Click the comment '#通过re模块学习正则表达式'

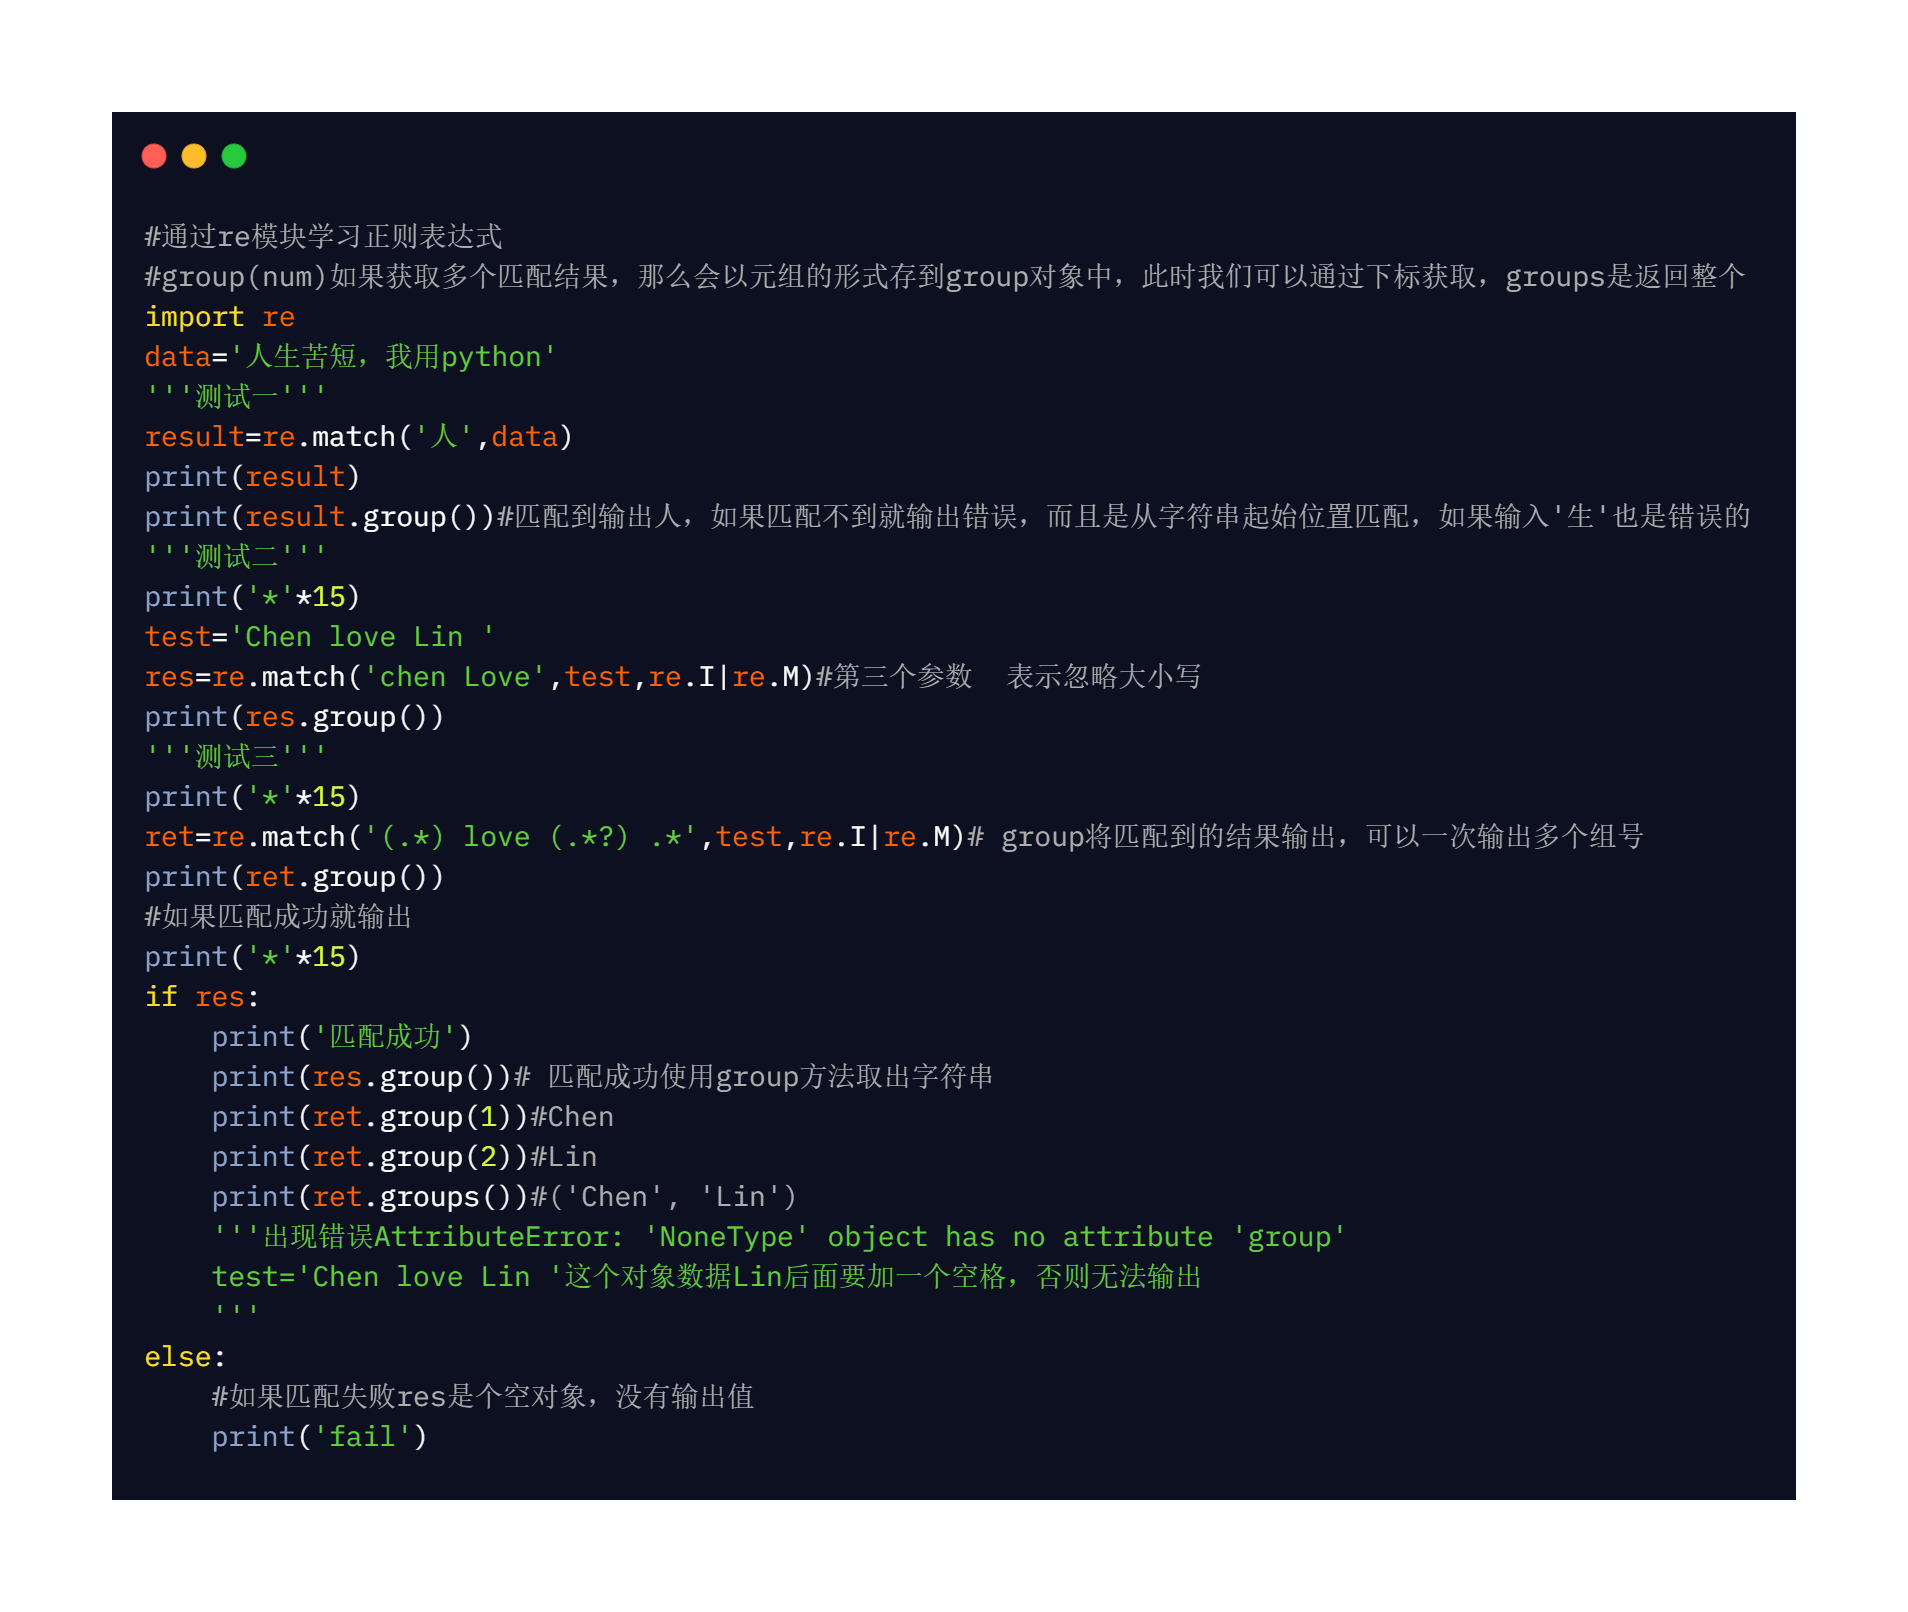click(x=323, y=237)
